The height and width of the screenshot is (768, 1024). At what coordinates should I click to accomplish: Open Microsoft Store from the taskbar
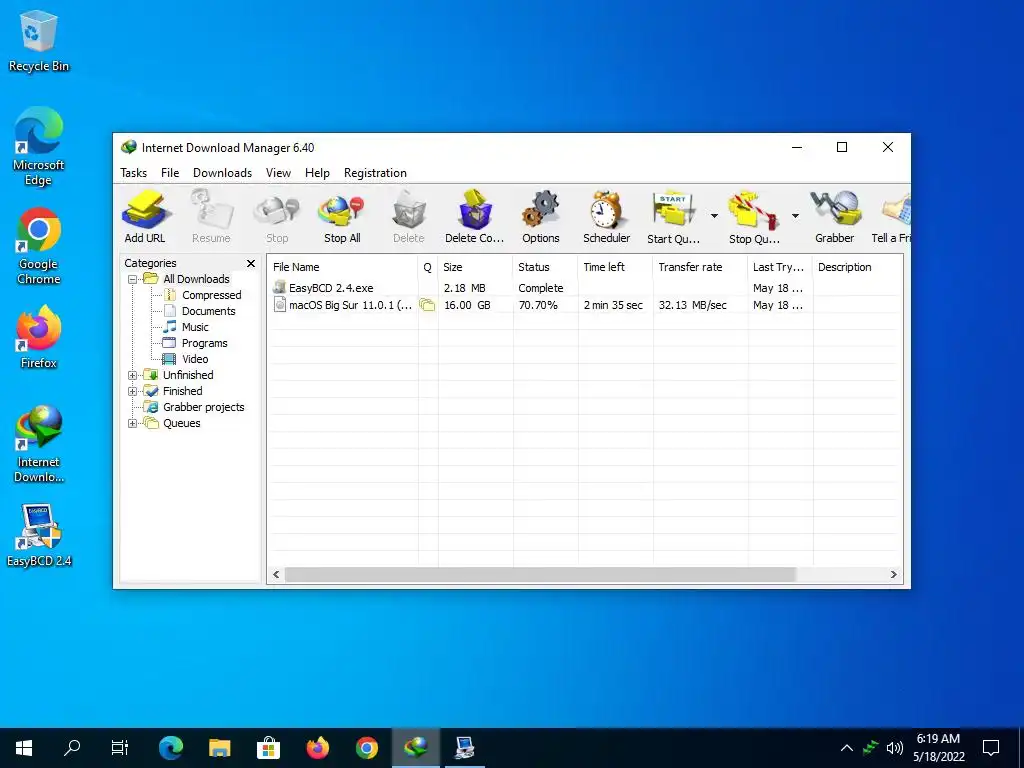click(x=268, y=748)
